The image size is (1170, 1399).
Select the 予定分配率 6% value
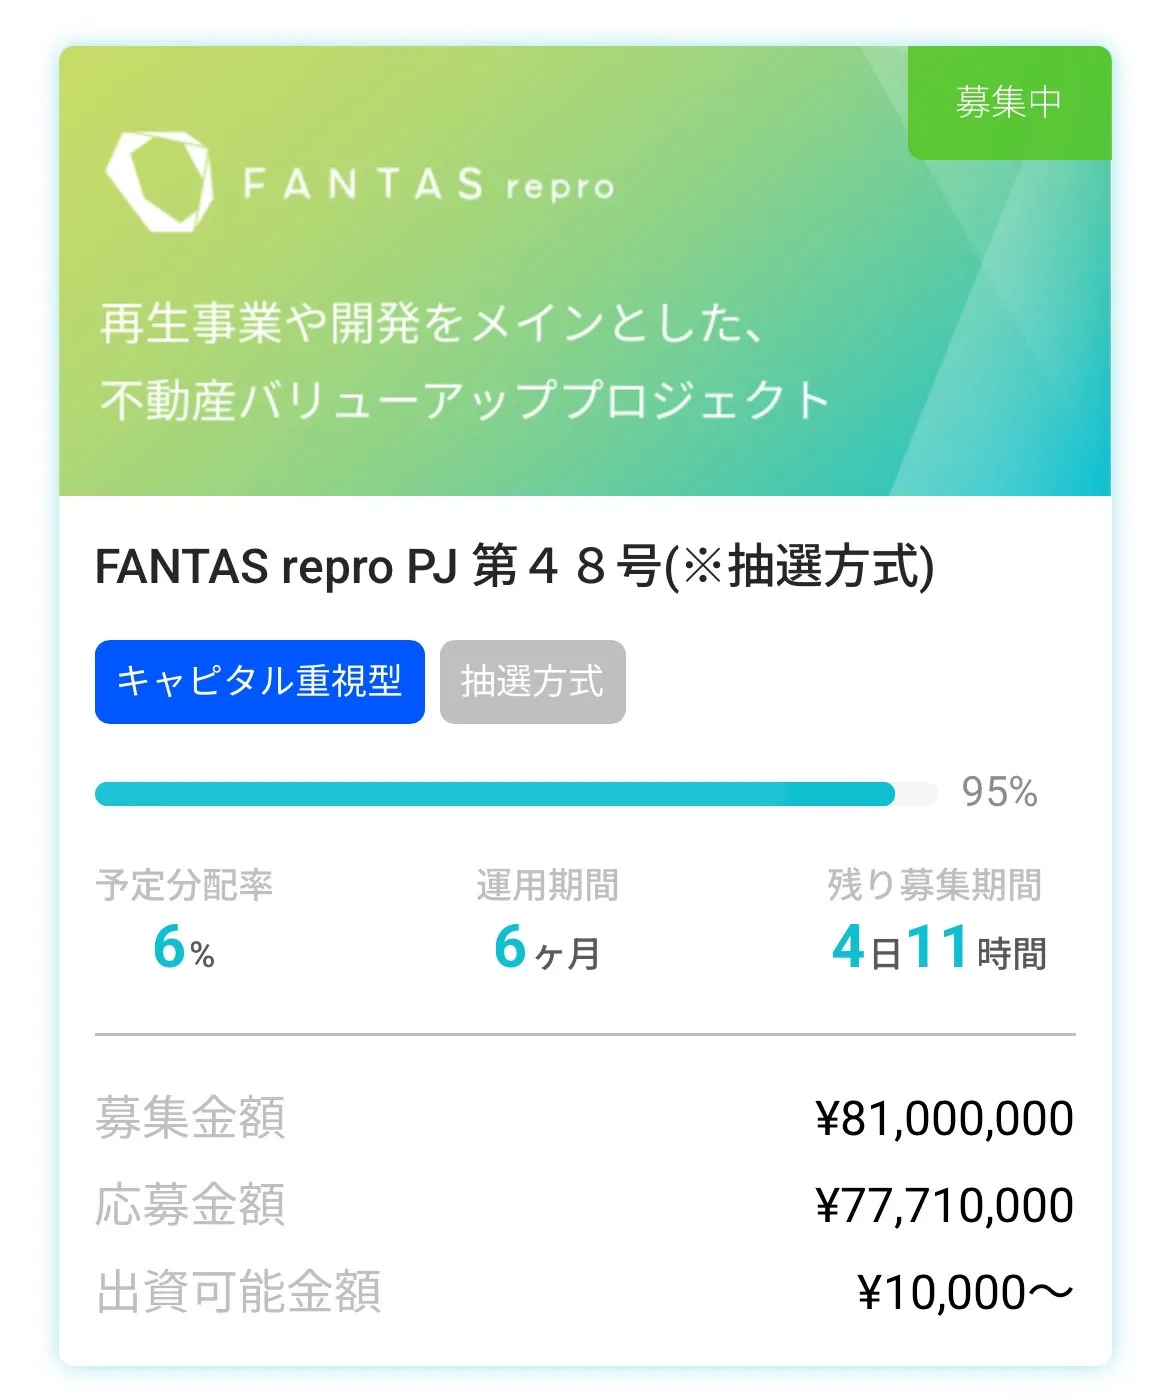184,946
